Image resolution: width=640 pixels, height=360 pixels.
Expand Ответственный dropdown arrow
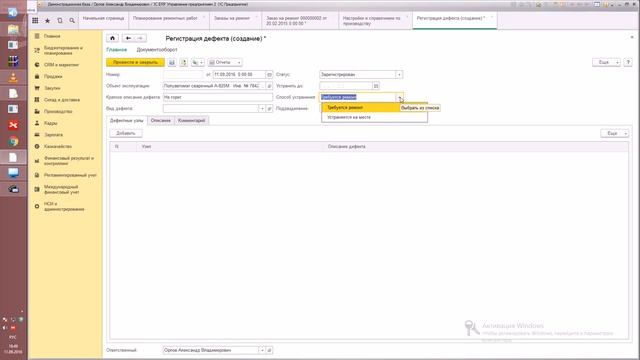262,350
